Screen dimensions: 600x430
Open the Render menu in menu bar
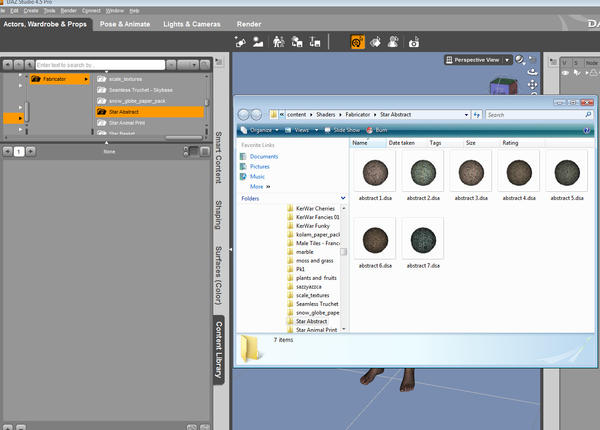click(x=69, y=10)
